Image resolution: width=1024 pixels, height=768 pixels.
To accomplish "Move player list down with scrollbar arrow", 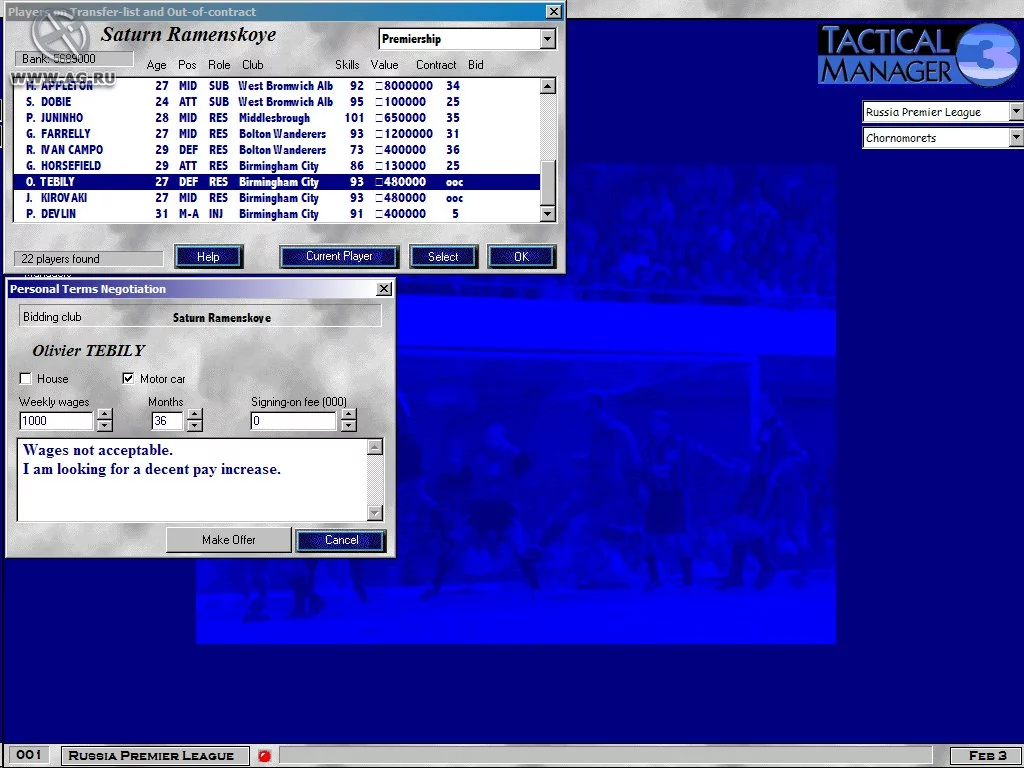I will pyautogui.click(x=548, y=214).
